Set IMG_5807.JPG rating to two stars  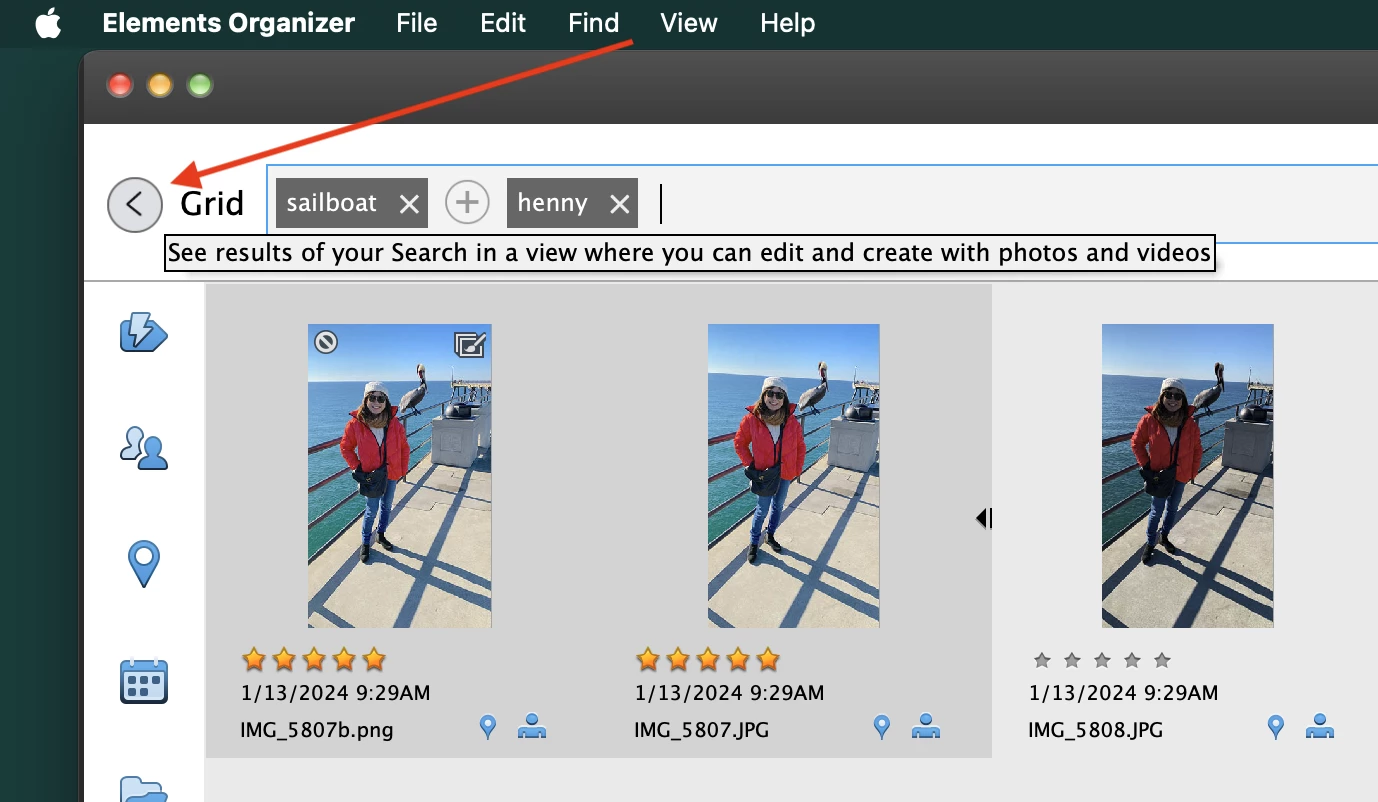coord(678,659)
